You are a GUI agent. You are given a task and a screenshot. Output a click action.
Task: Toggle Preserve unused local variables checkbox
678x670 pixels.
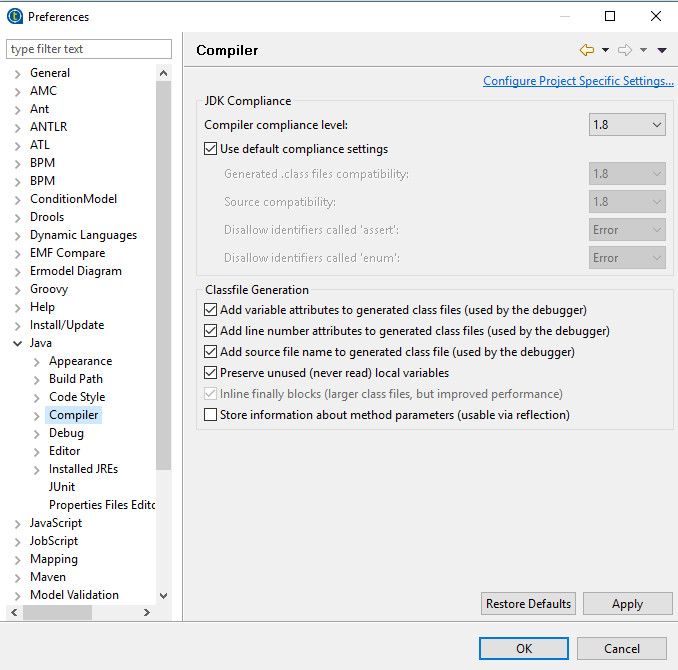(x=210, y=373)
